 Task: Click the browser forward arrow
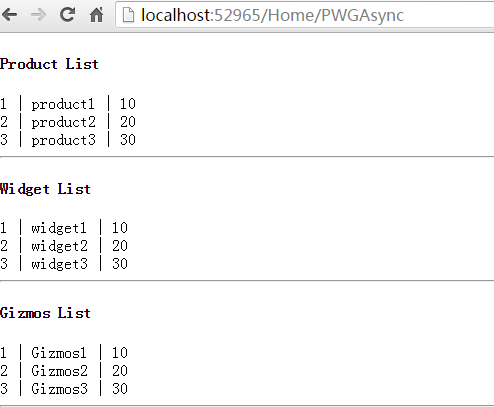pos(38,15)
